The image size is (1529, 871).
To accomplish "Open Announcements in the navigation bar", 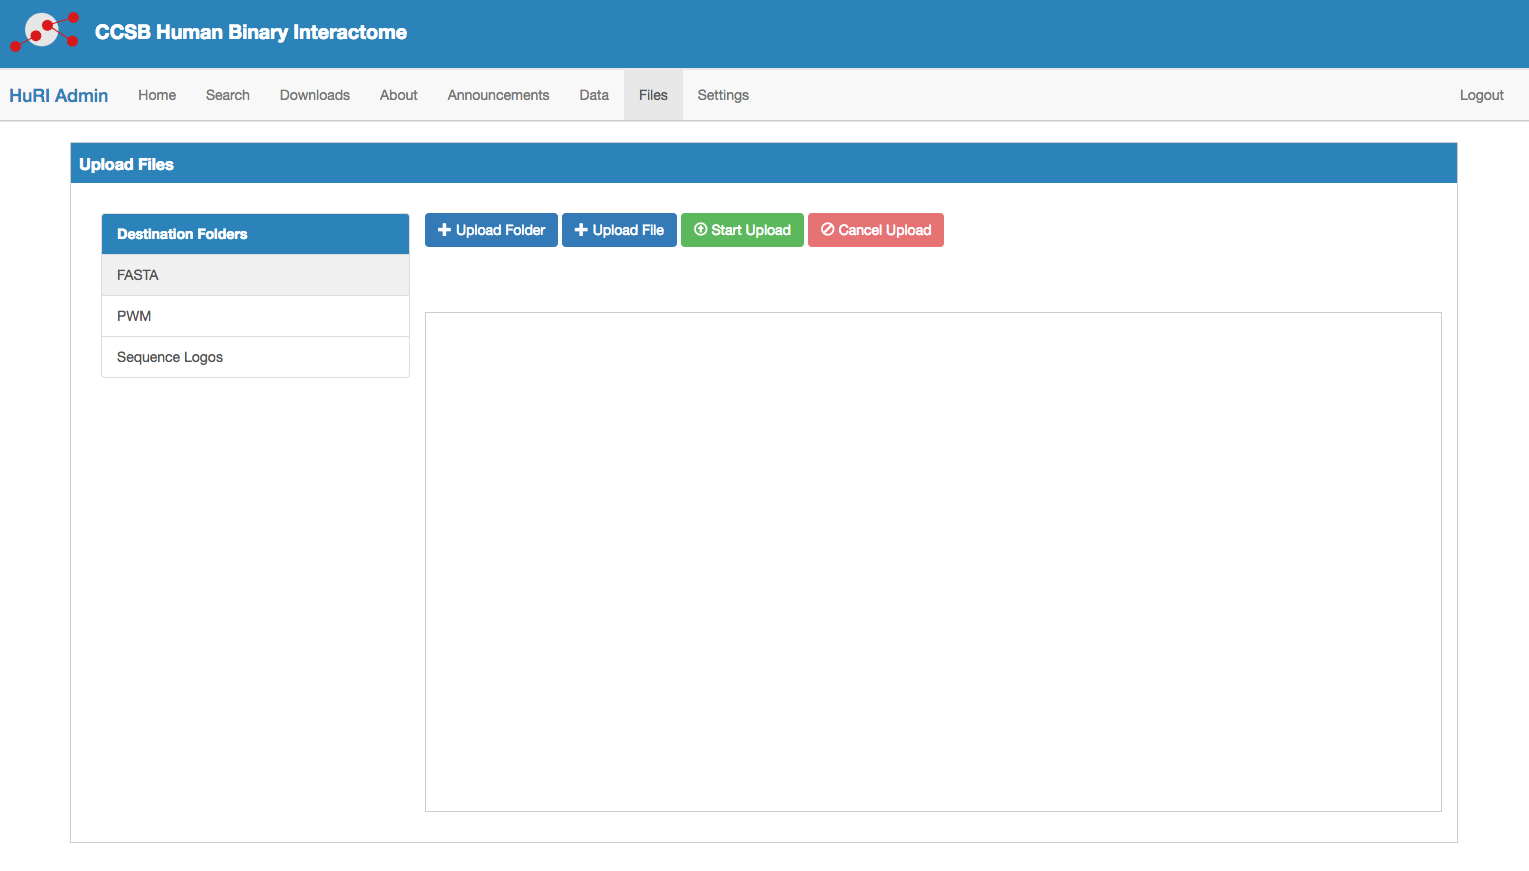I will click(x=498, y=95).
